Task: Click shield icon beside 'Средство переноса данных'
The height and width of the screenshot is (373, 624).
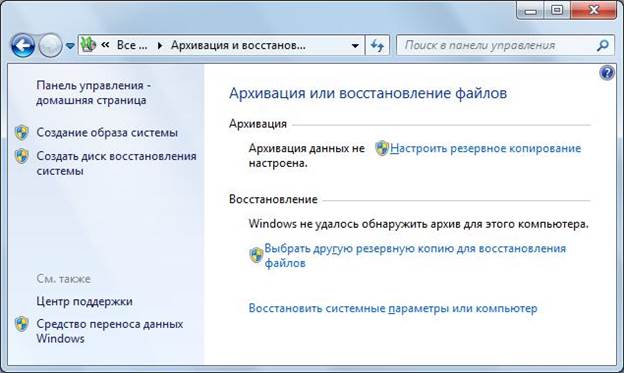Action: [x=22, y=324]
